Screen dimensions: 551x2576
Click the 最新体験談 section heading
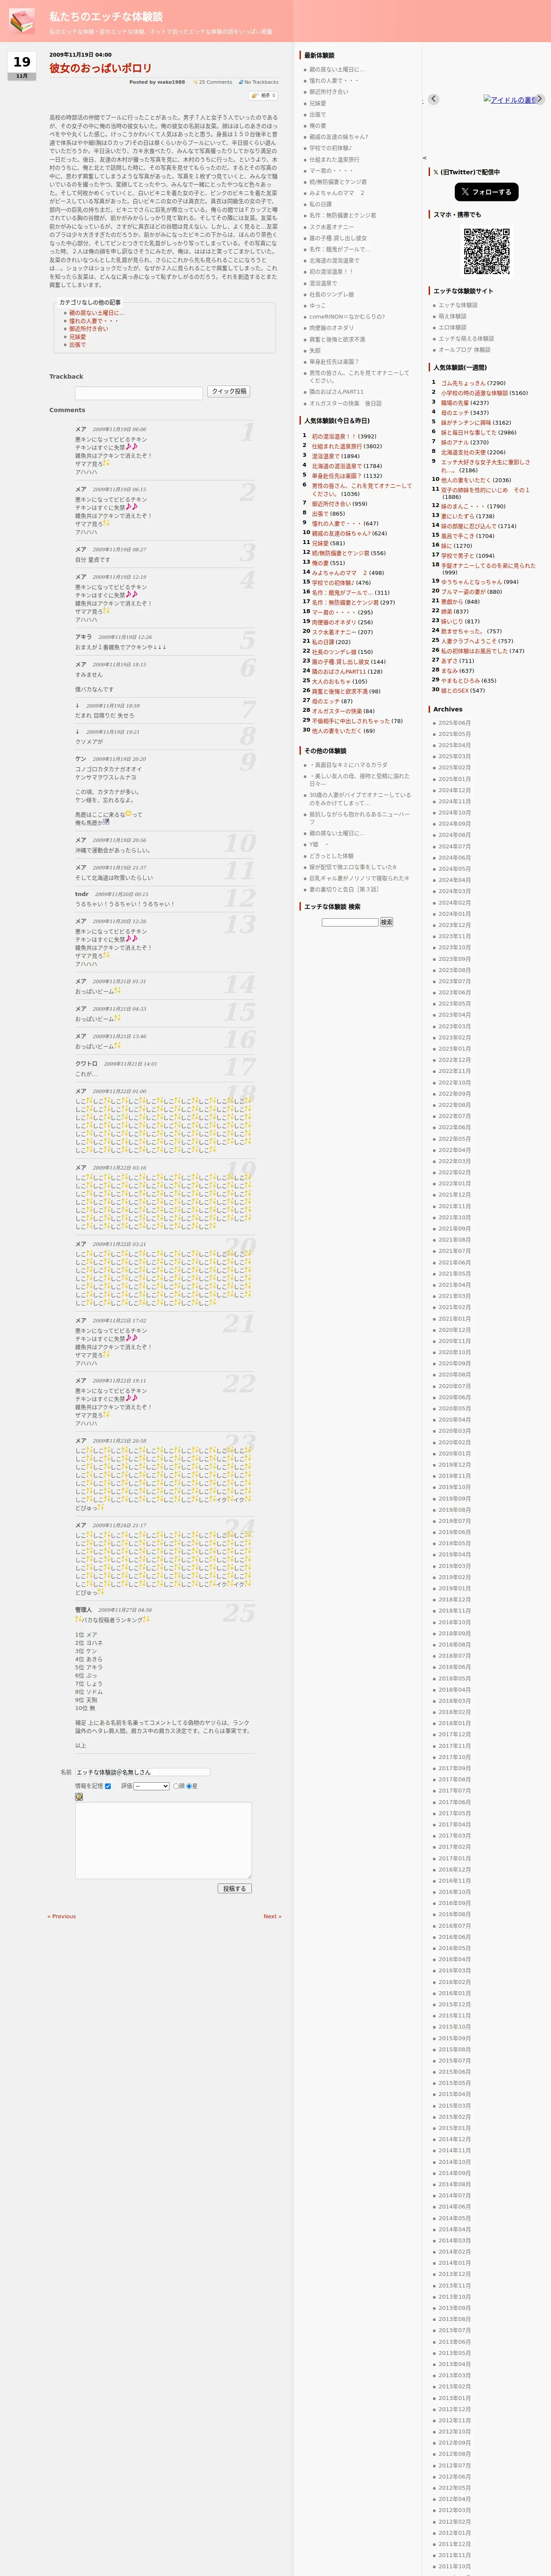(319, 56)
